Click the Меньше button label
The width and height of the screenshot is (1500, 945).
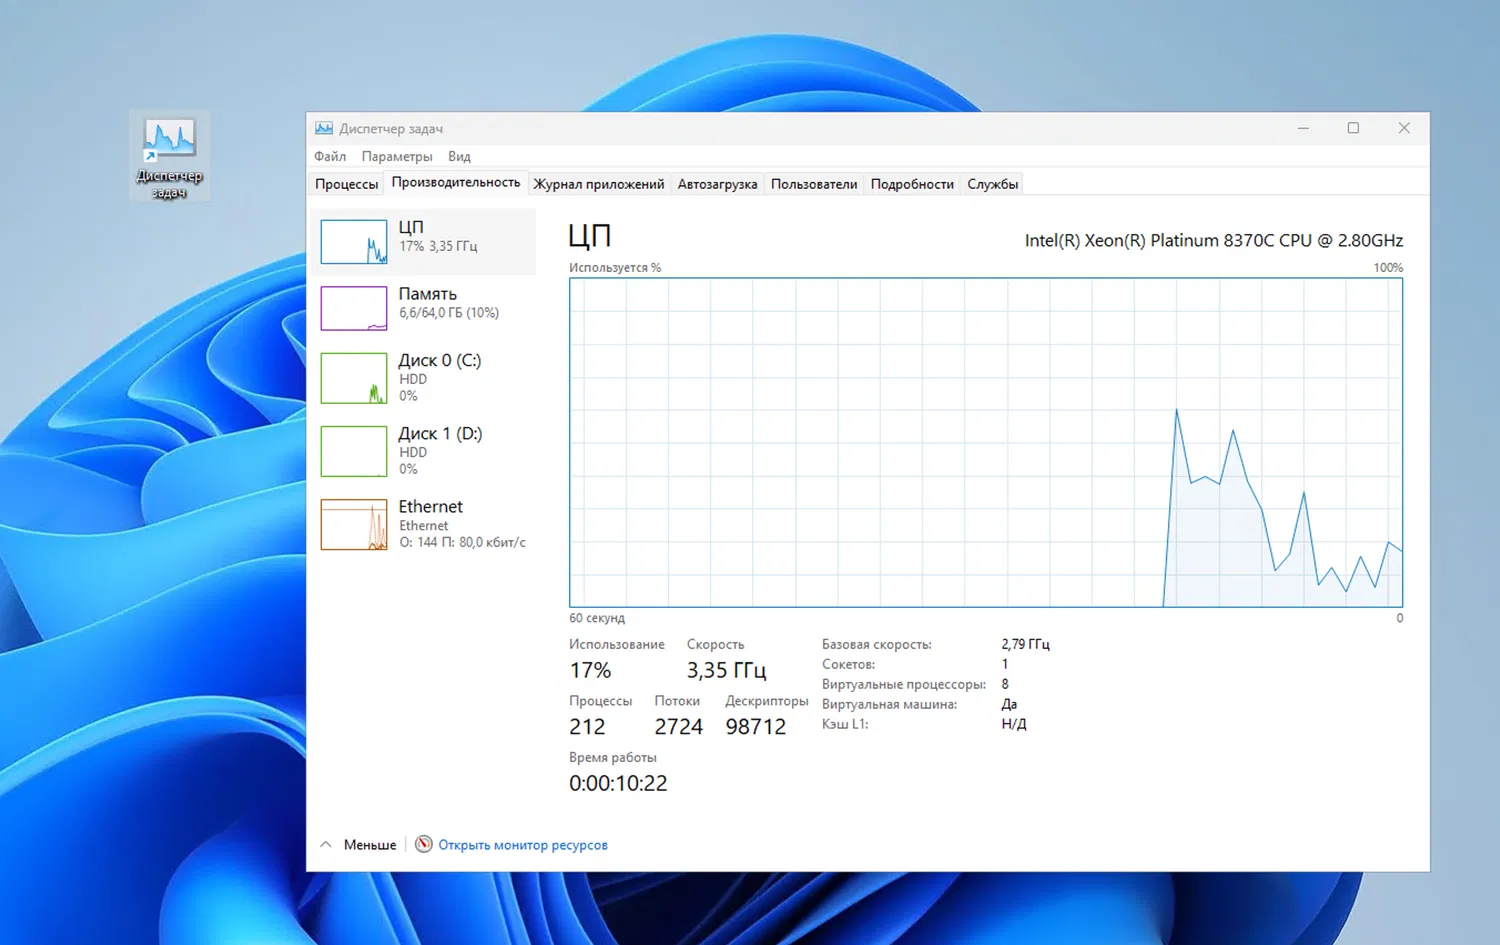point(370,845)
